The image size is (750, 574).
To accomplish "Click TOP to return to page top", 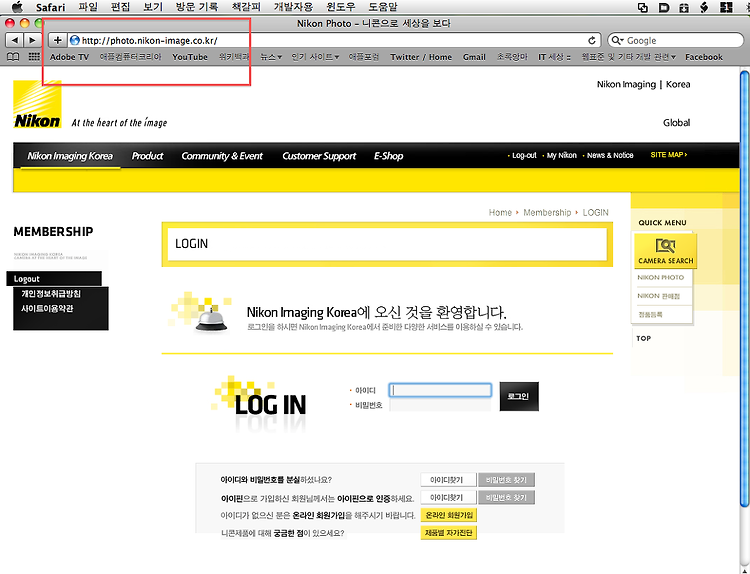I will pos(643,338).
